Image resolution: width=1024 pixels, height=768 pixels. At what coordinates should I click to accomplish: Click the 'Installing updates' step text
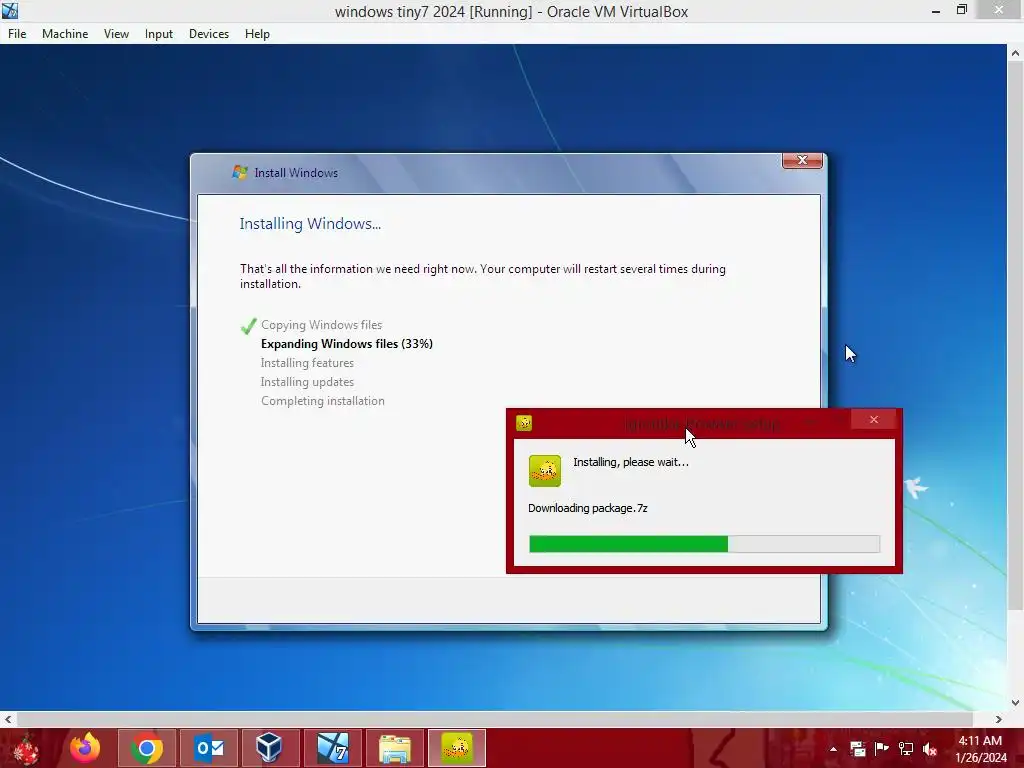pos(307,382)
